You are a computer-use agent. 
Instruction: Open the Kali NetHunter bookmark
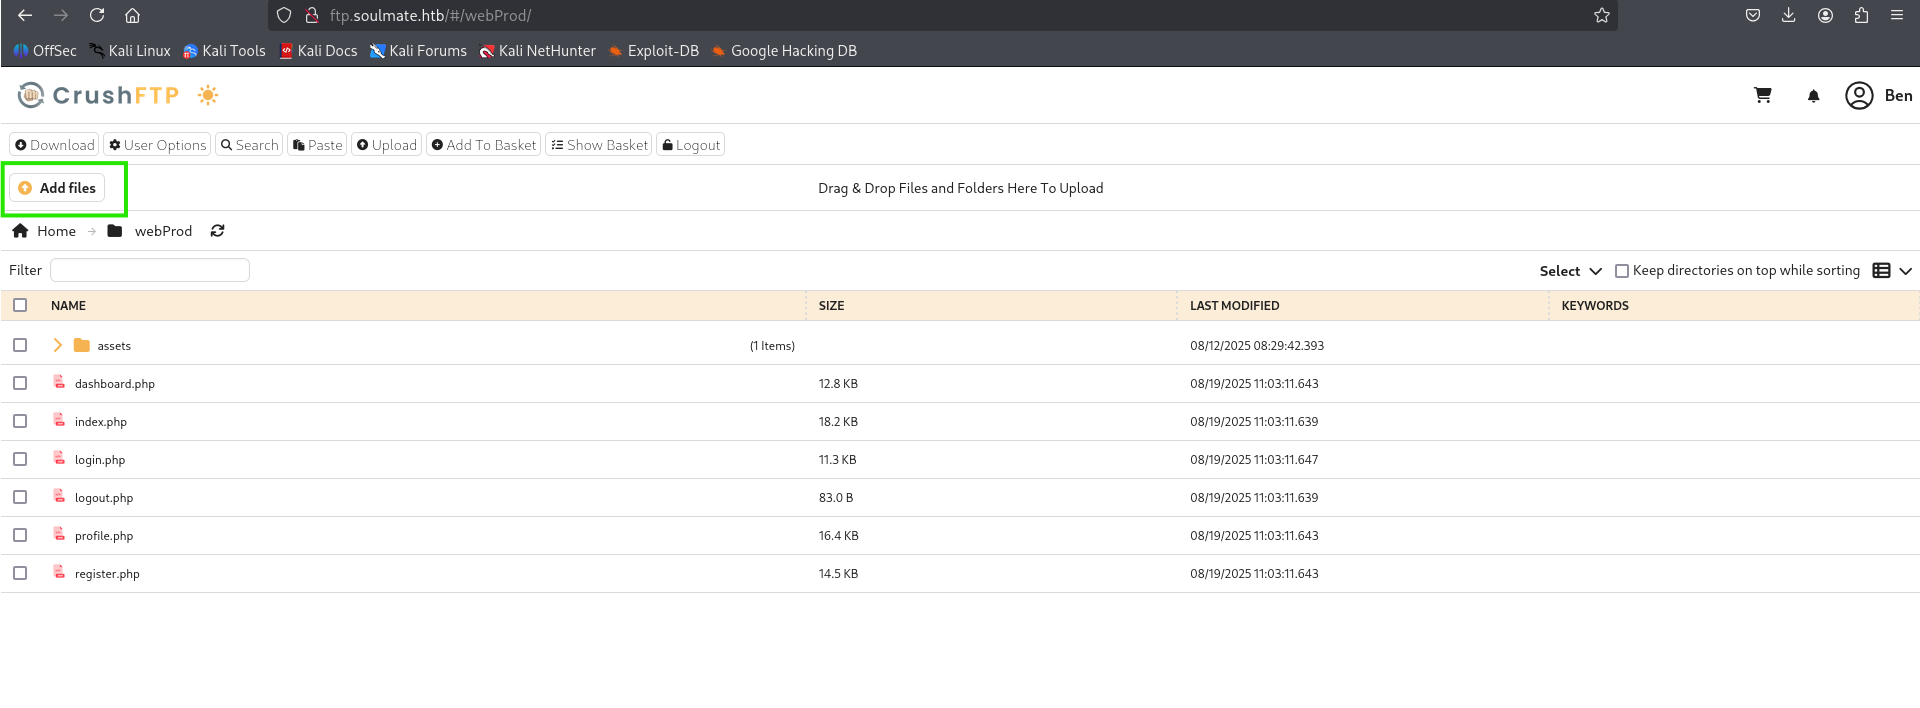click(538, 51)
